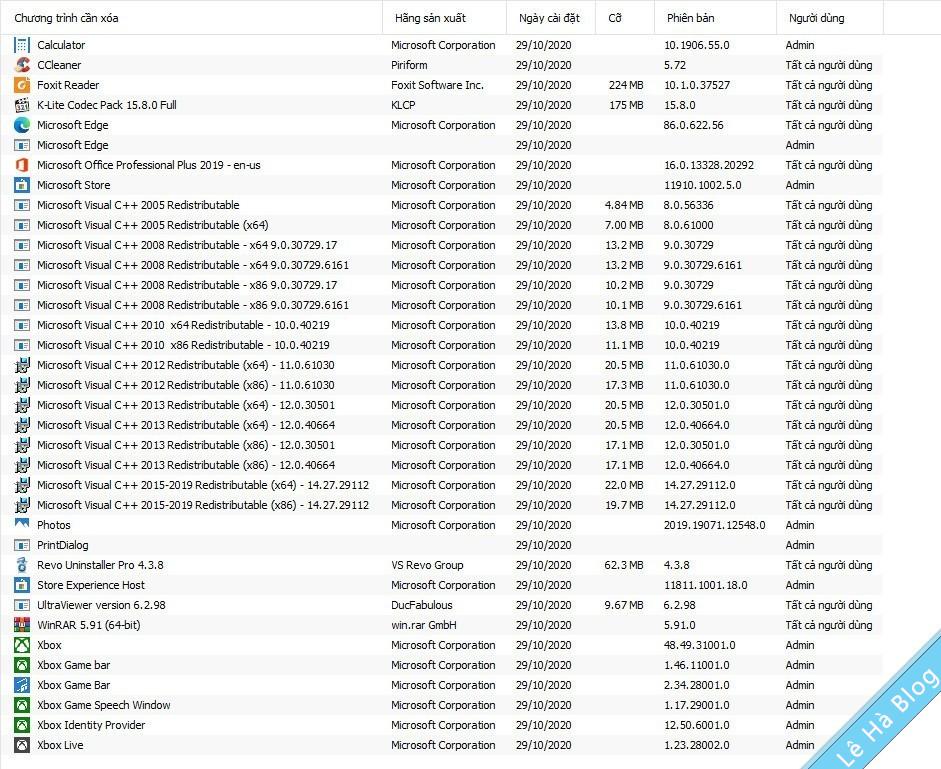The width and height of the screenshot is (941, 769).
Task: Select the K-Lite Codec Pack icon
Action: [x=22, y=105]
